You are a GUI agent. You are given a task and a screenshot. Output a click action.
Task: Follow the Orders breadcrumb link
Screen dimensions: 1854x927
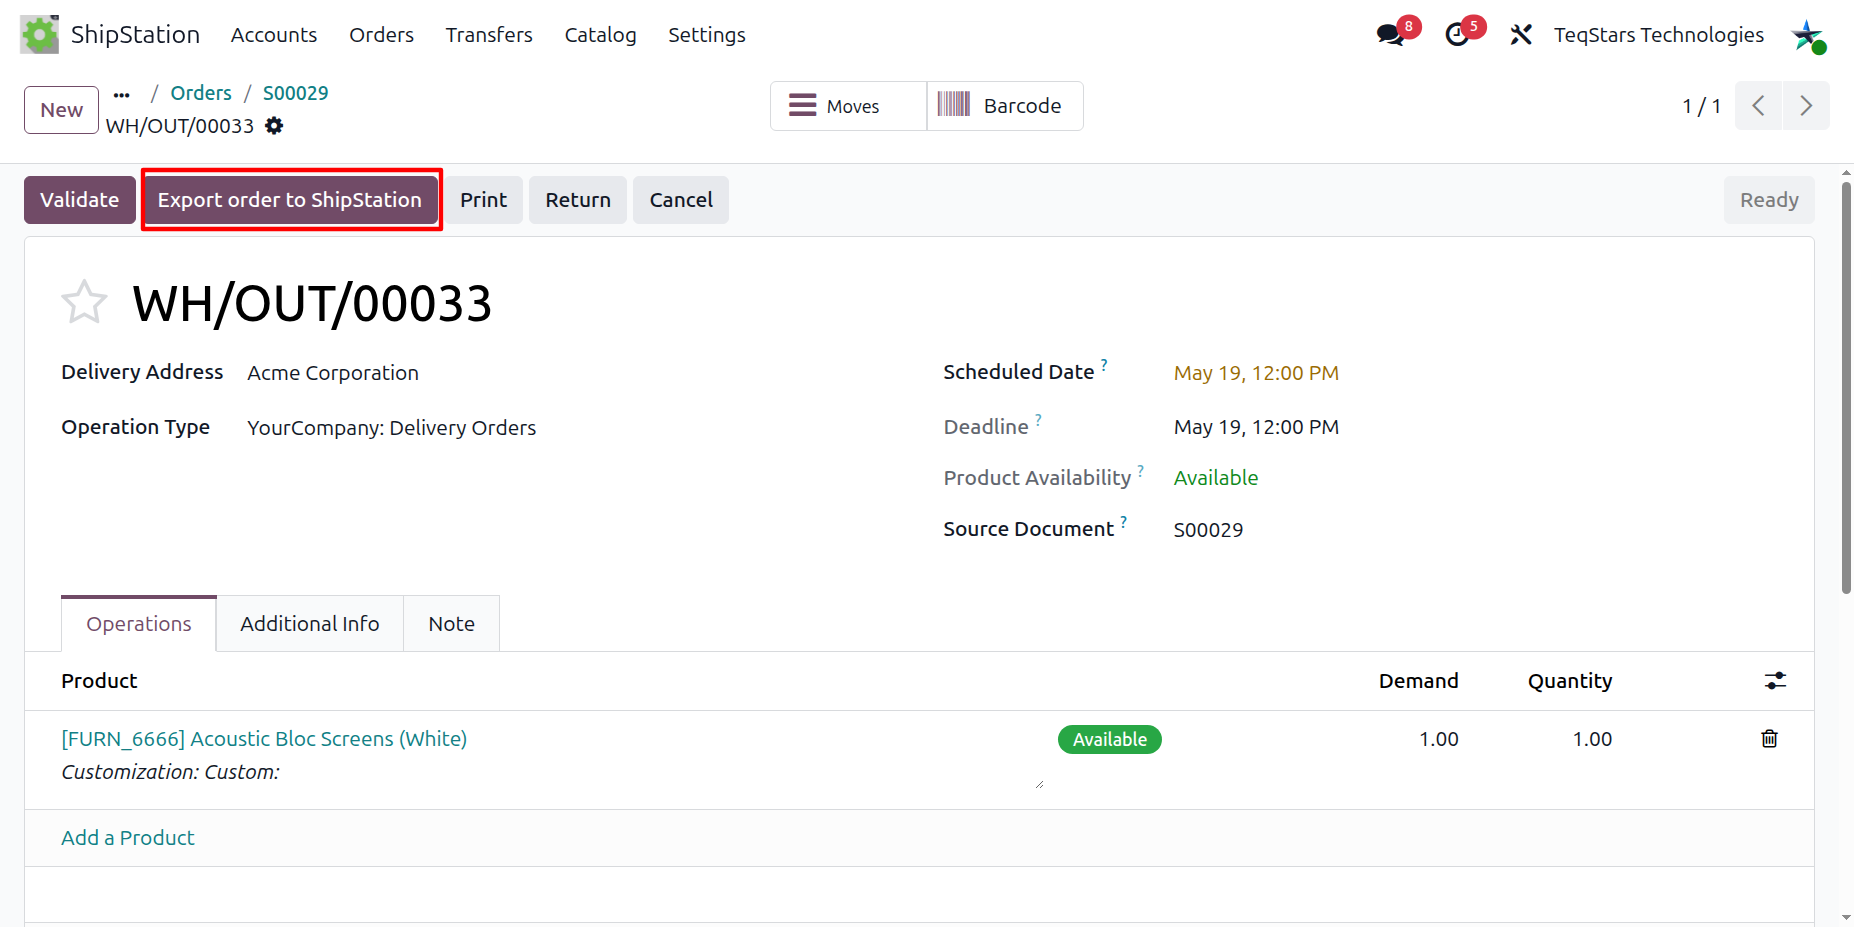tap(201, 93)
